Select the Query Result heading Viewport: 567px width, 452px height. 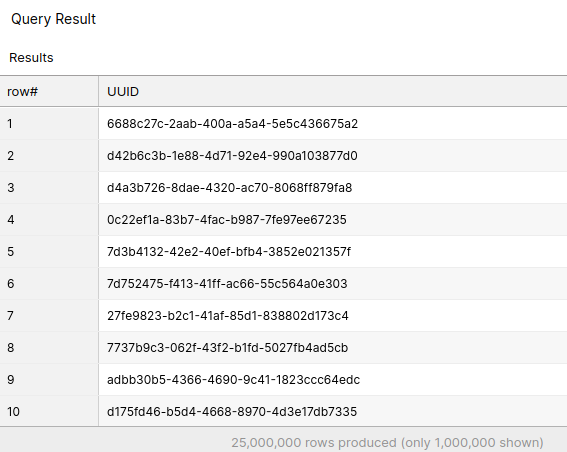[x=54, y=19]
